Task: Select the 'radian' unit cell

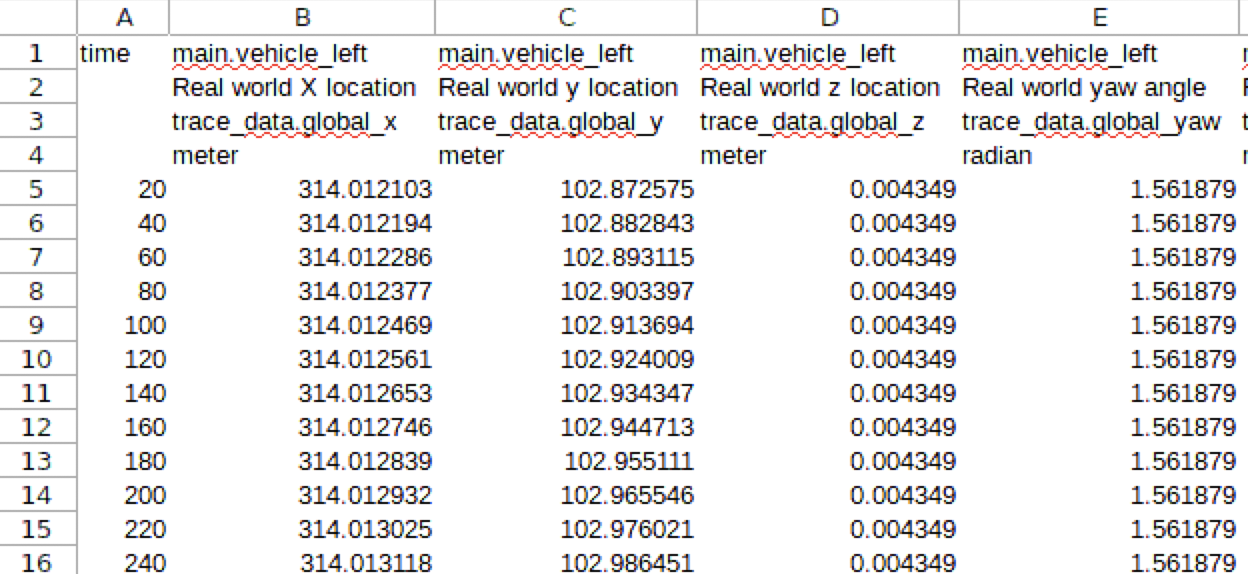Action: tap(997, 157)
